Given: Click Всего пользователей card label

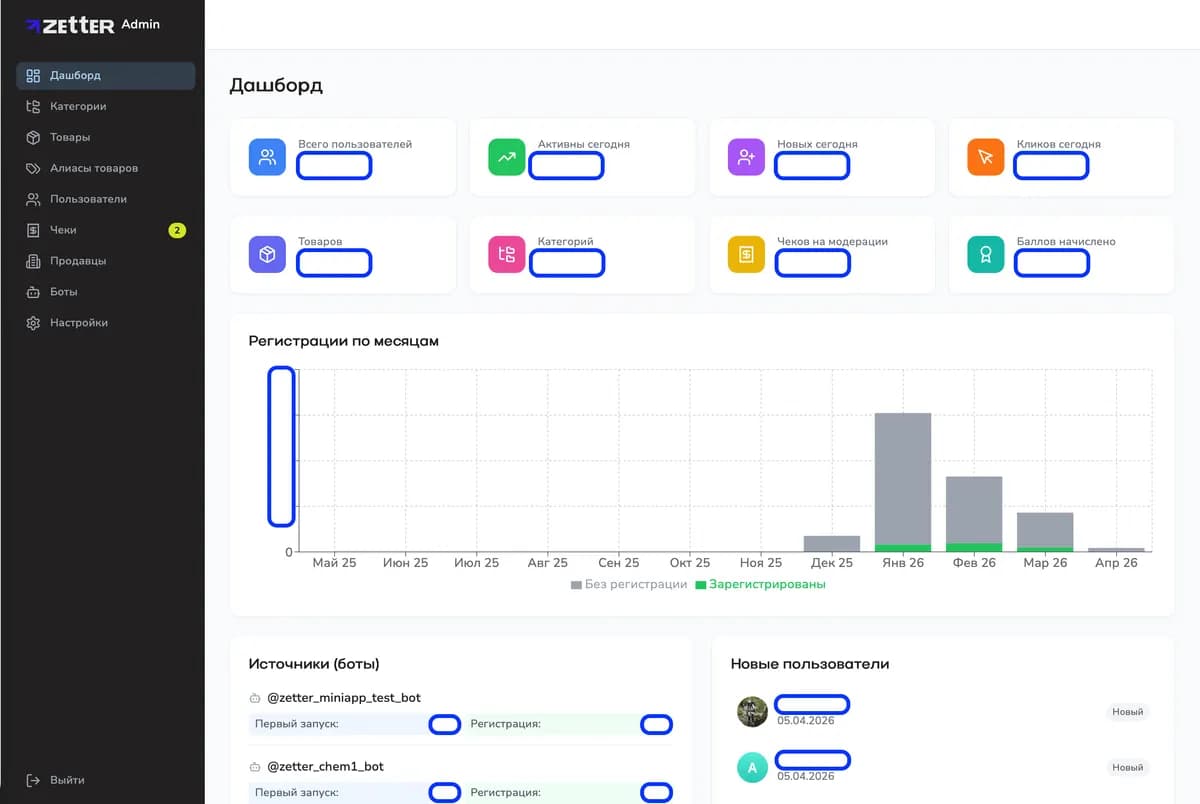Looking at the screenshot, I should point(355,144).
